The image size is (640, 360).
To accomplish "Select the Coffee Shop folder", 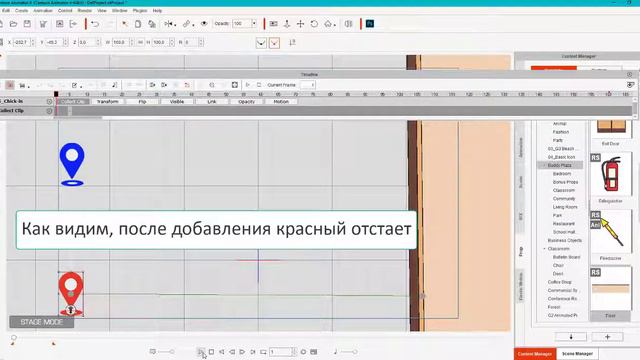I will [x=560, y=282].
